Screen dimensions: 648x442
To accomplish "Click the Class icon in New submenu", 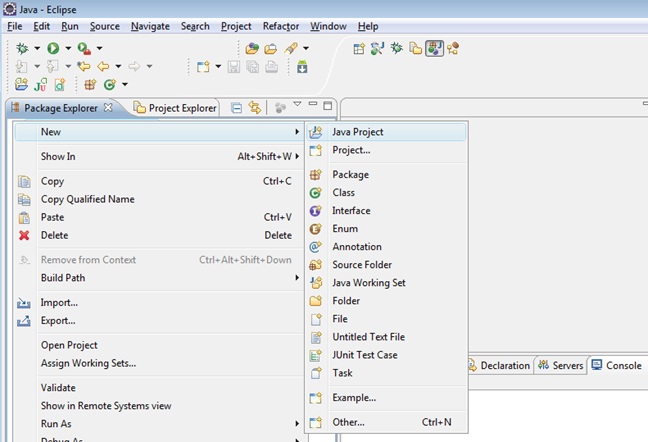I will point(315,193).
